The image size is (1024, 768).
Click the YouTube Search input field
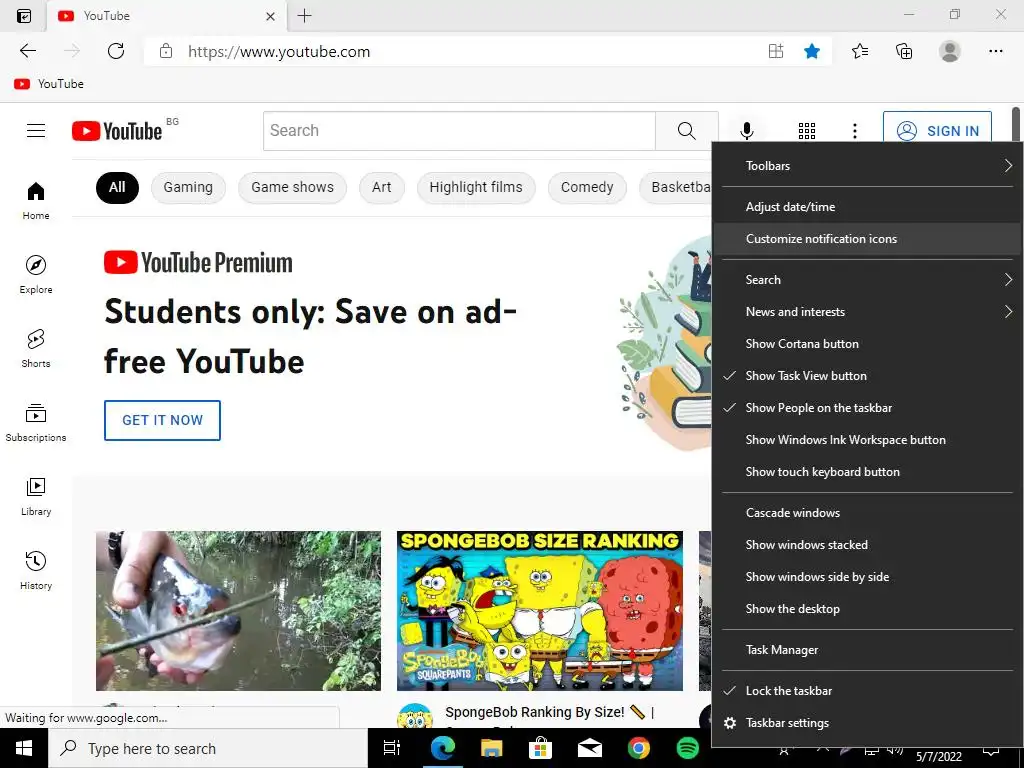pos(459,131)
